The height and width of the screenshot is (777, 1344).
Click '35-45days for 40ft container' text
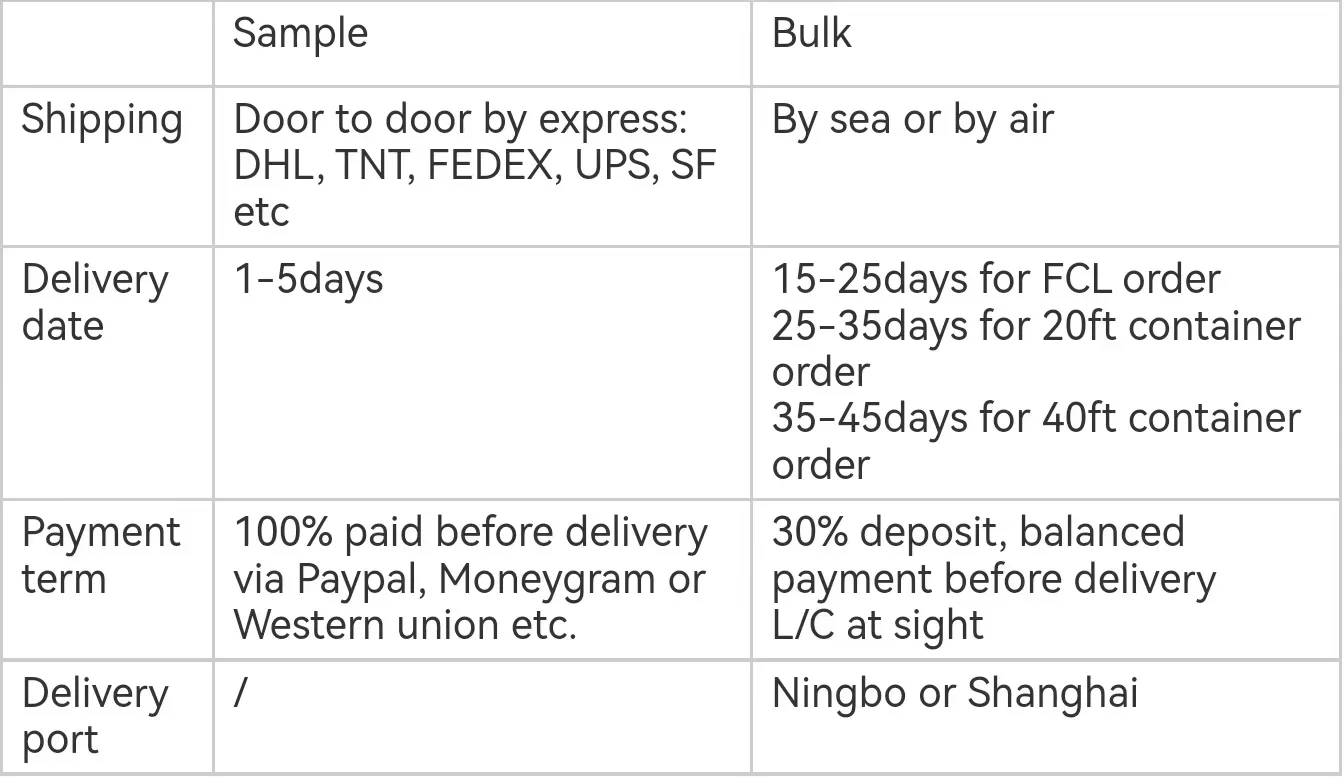coord(1036,418)
